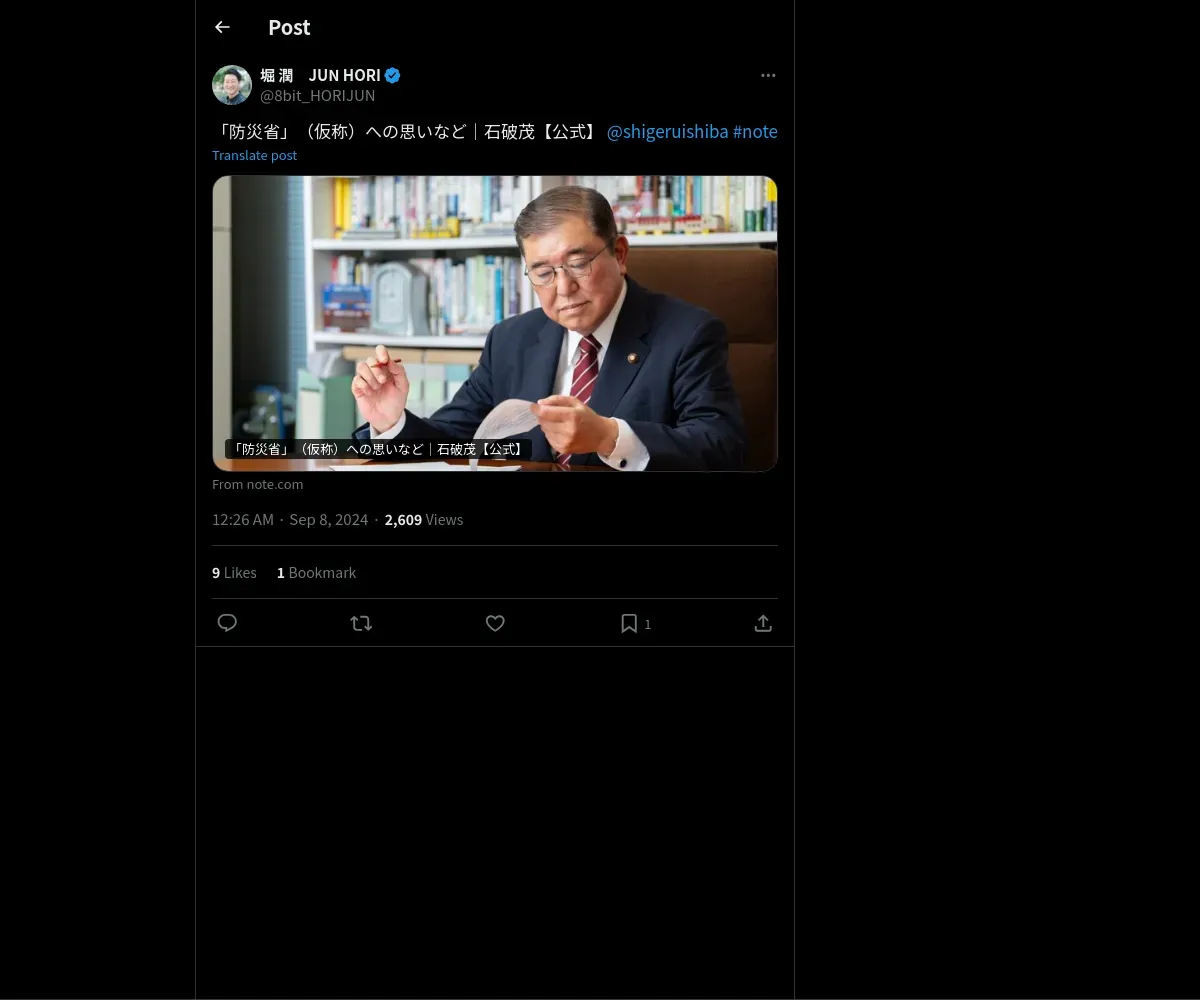Open the note.com article preview image
This screenshot has width=1200, height=1000.
(x=495, y=323)
